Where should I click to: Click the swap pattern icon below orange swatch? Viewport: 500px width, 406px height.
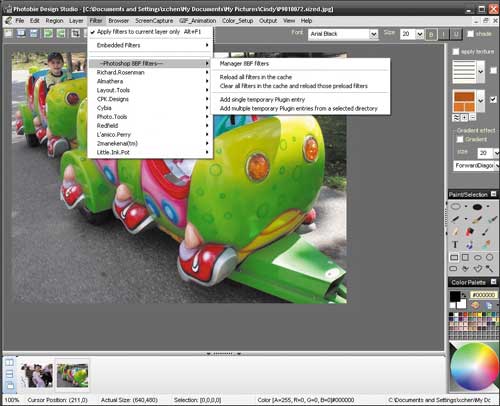pyautogui.click(x=456, y=117)
